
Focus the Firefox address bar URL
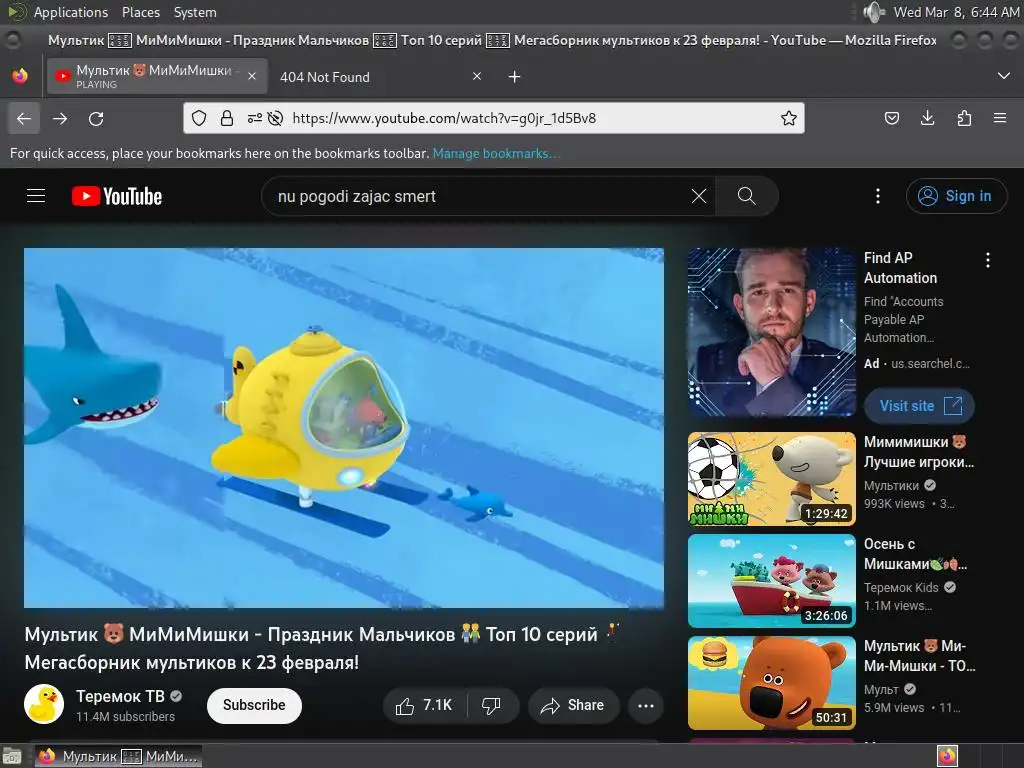(x=444, y=118)
